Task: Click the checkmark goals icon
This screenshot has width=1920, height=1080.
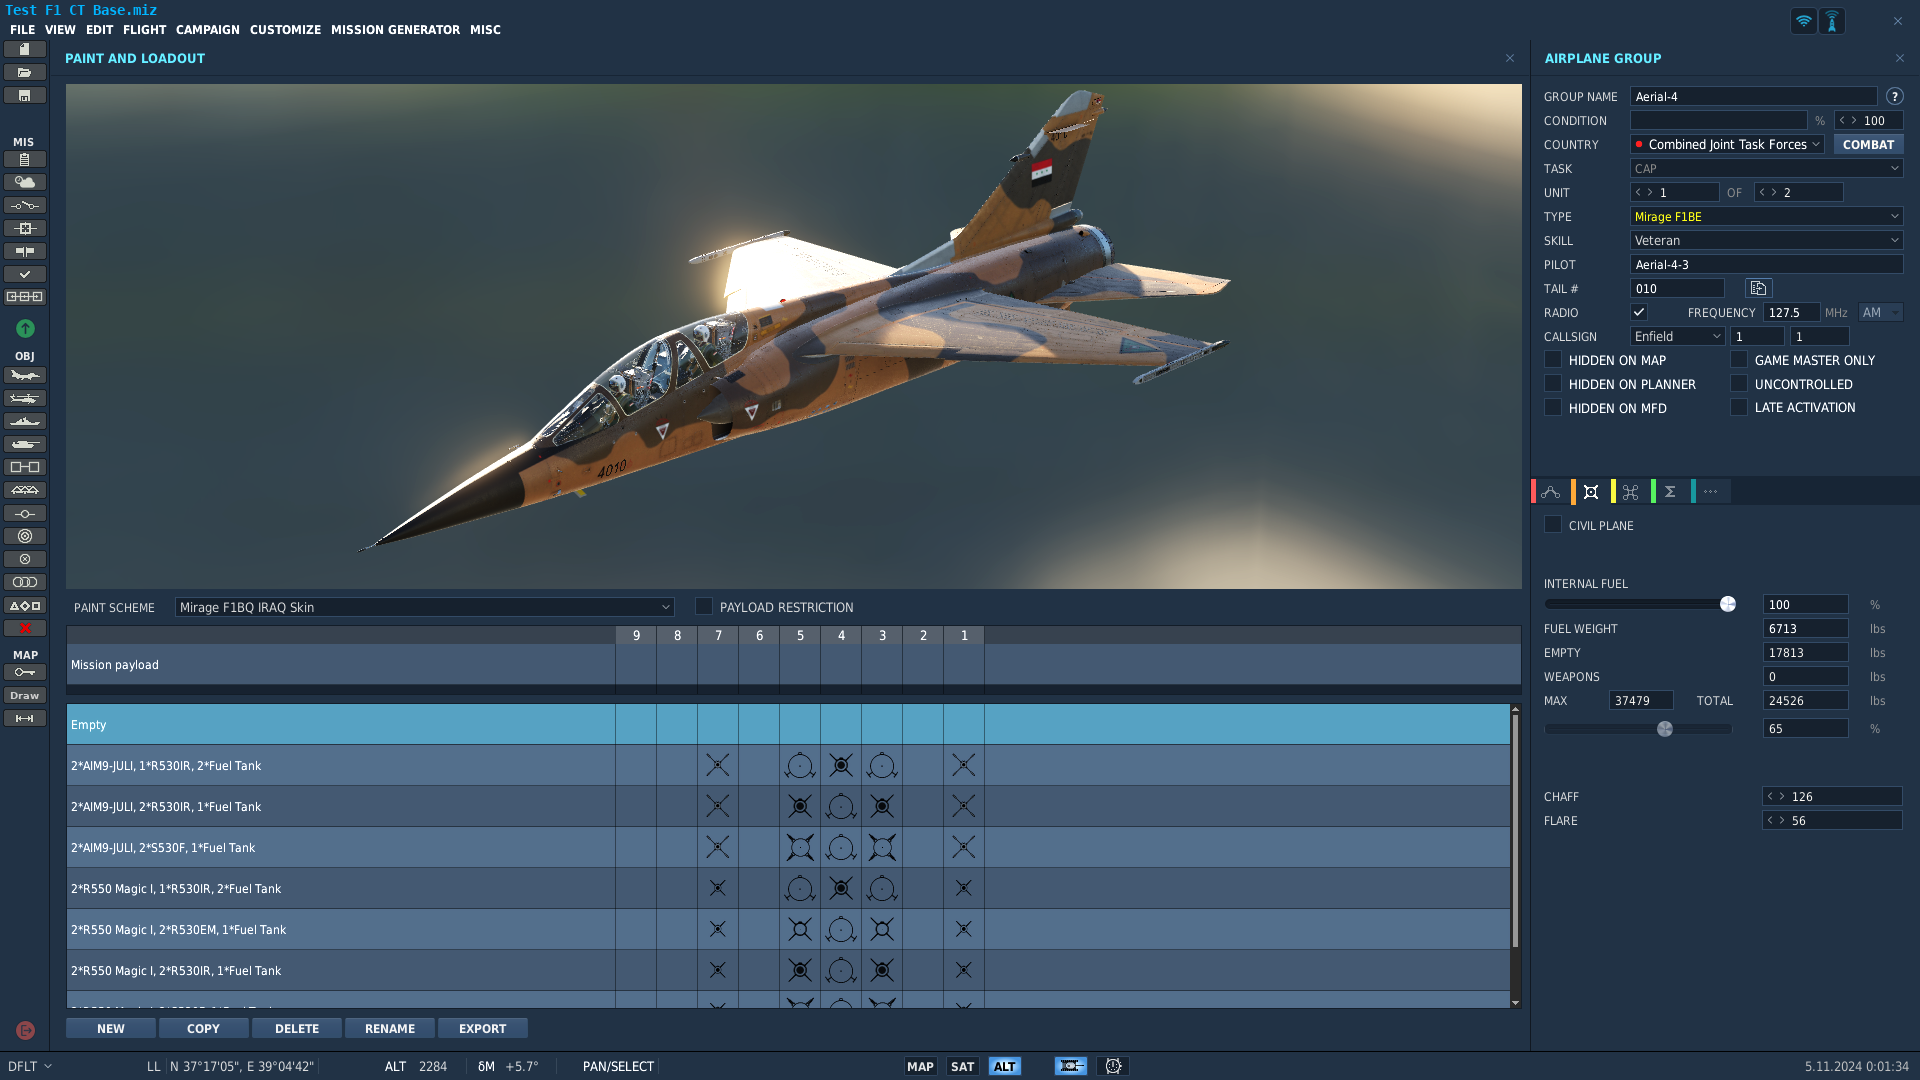Action: coord(25,274)
